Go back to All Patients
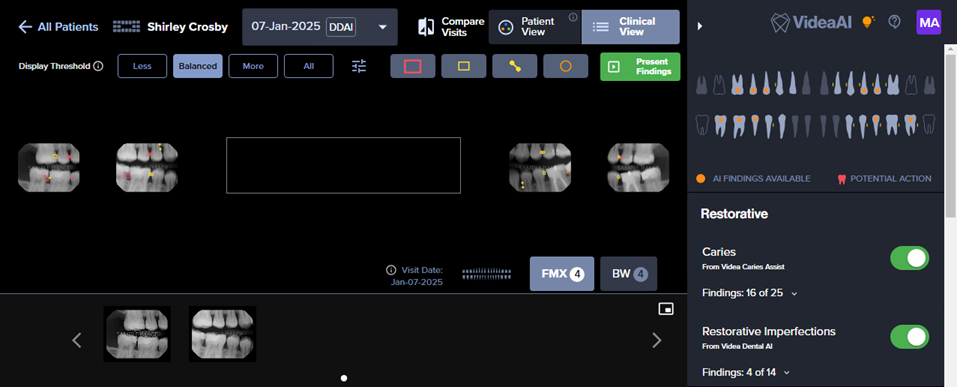 pos(58,27)
